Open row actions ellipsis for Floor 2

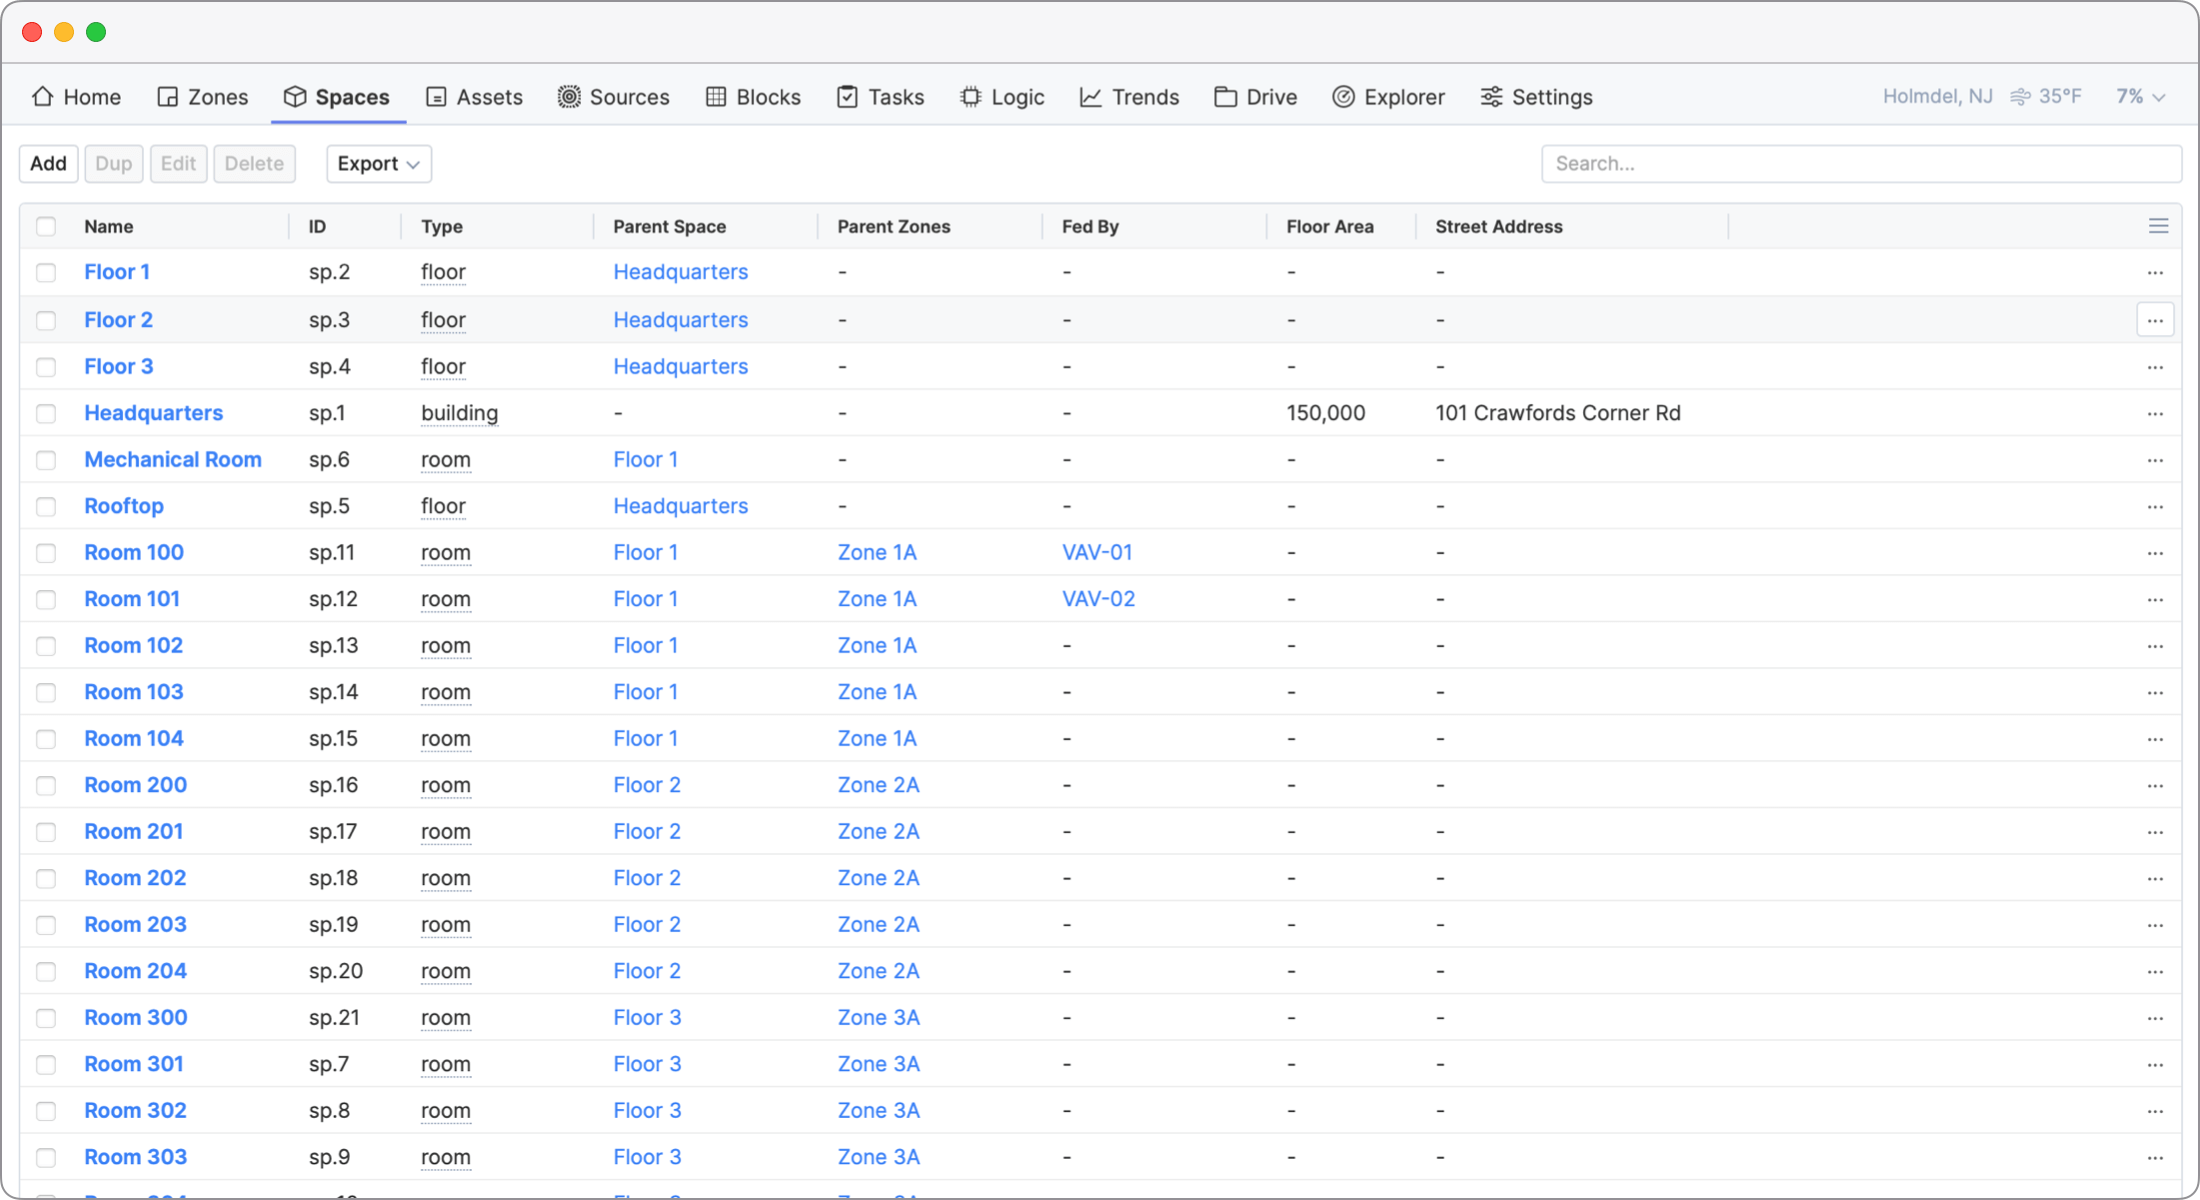2155,320
